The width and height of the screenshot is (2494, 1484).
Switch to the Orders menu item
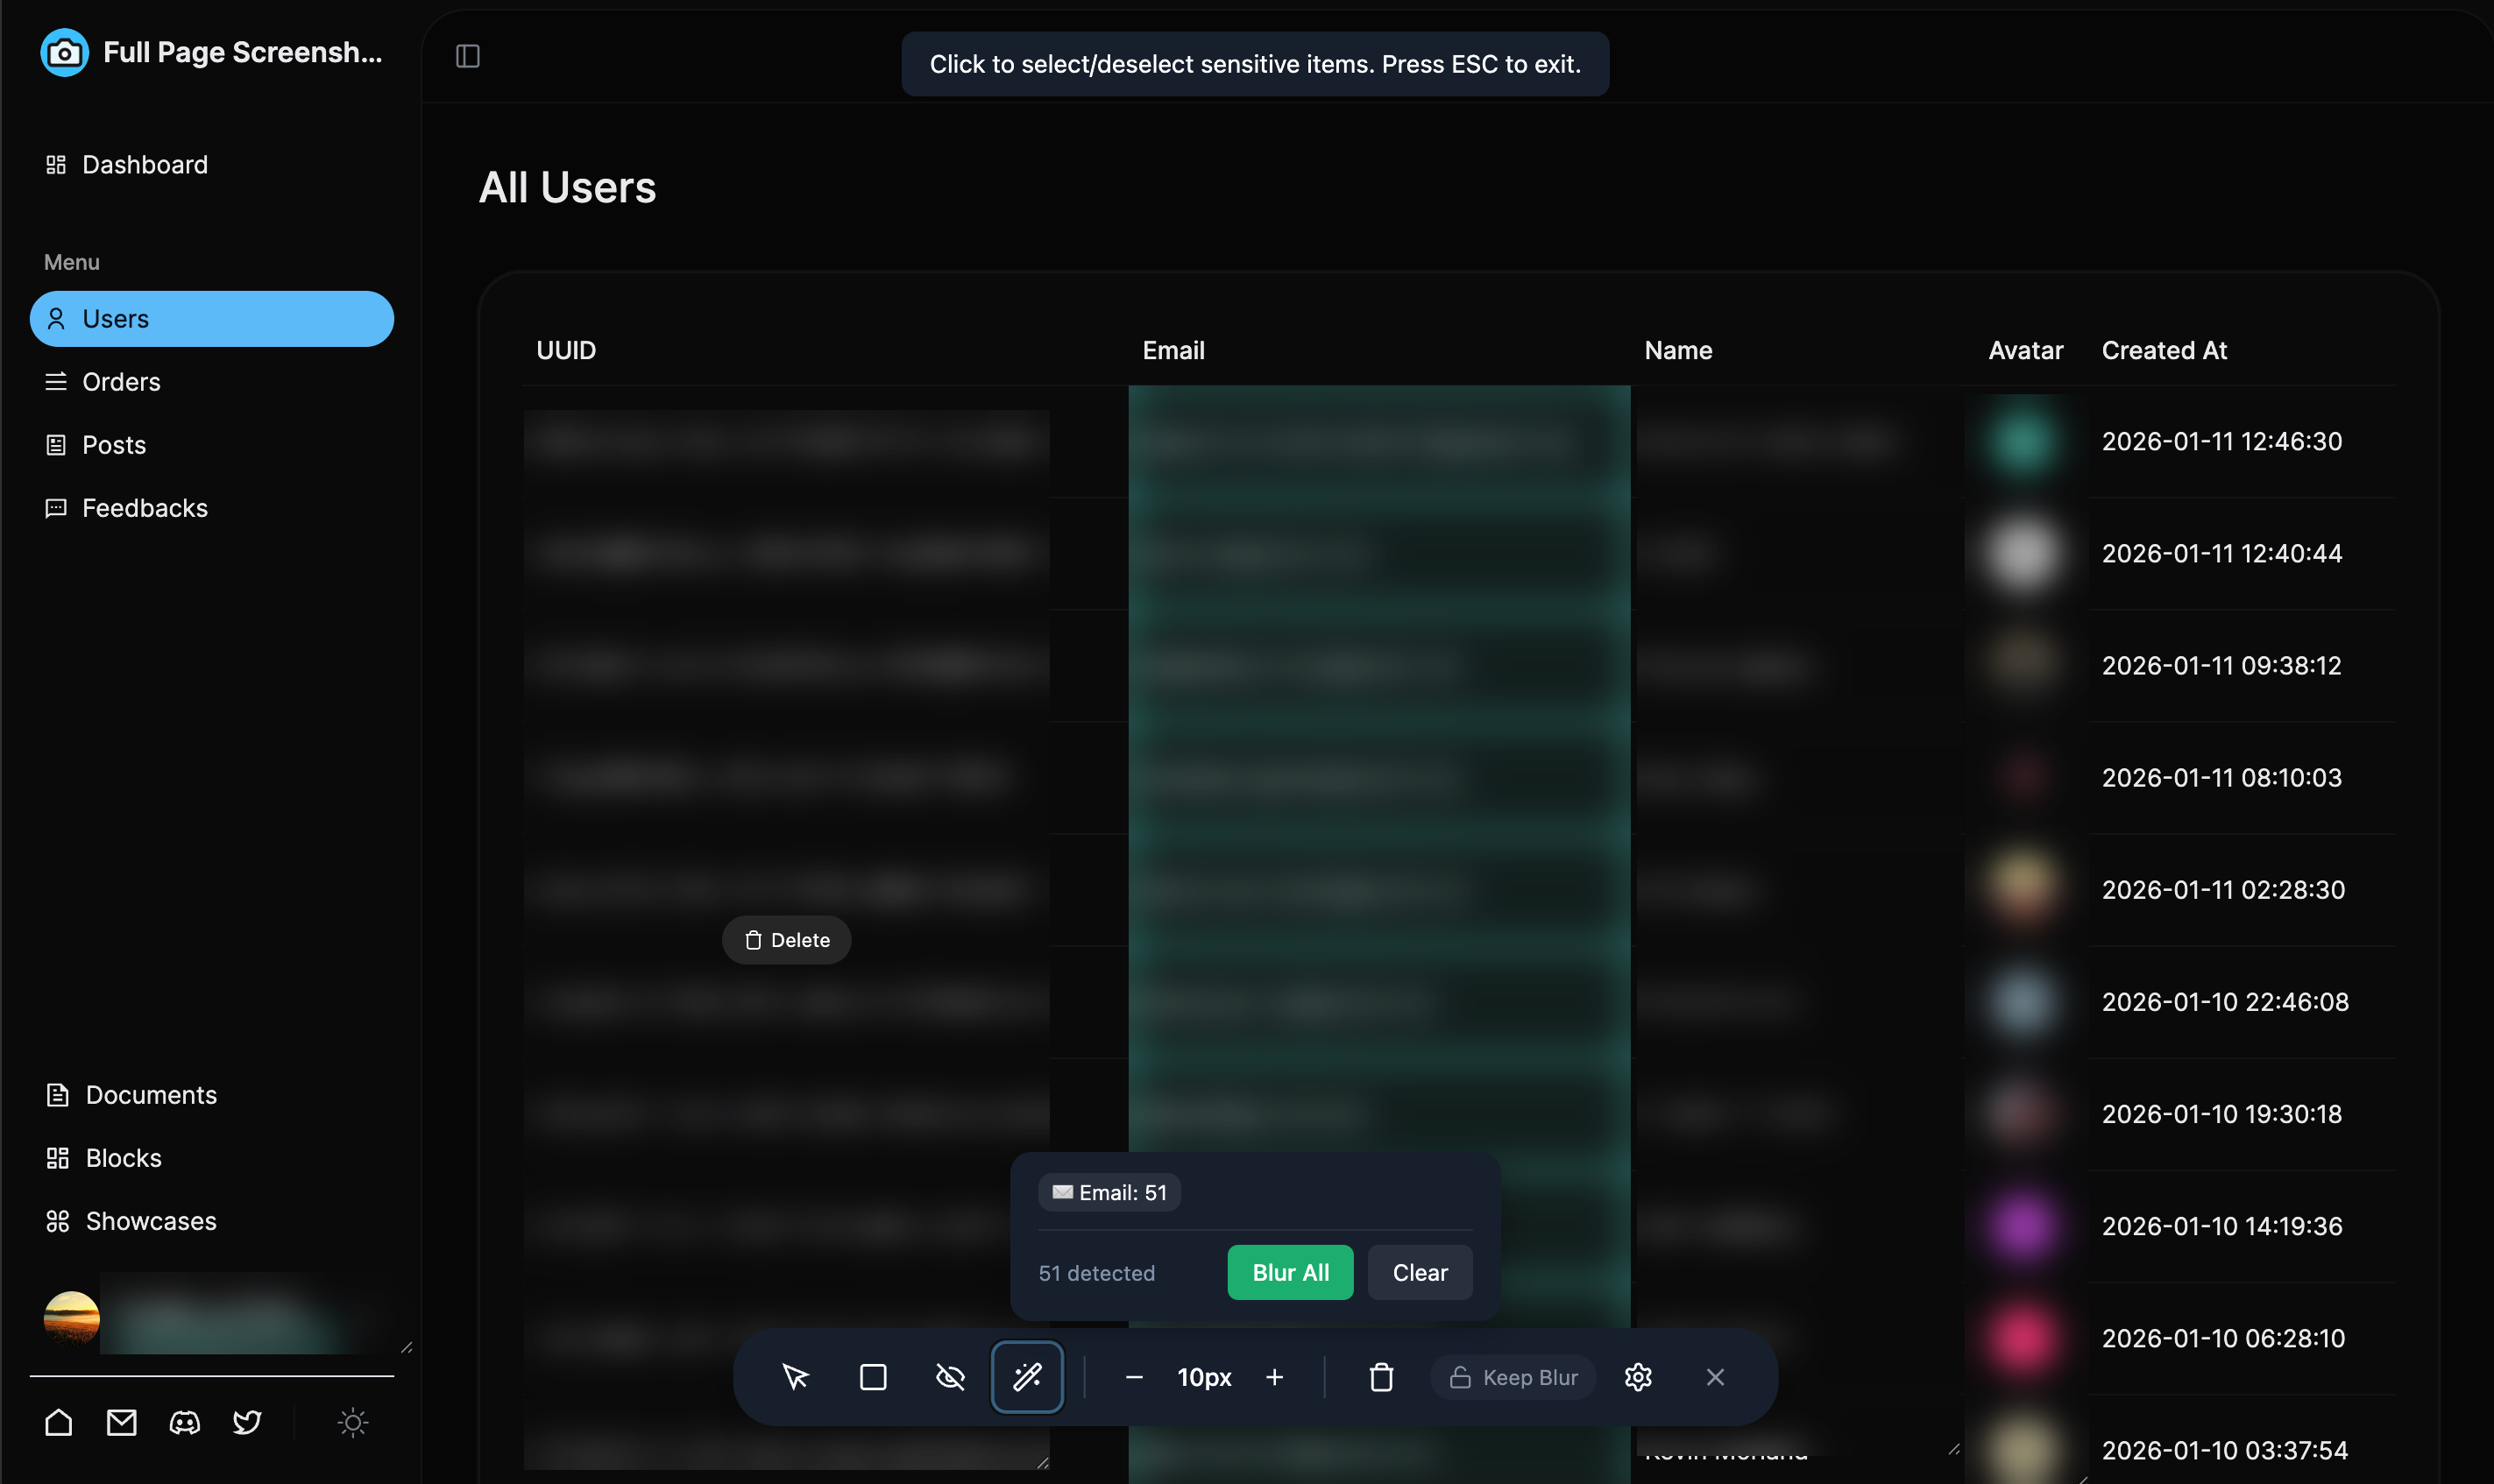pyautogui.click(x=121, y=381)
